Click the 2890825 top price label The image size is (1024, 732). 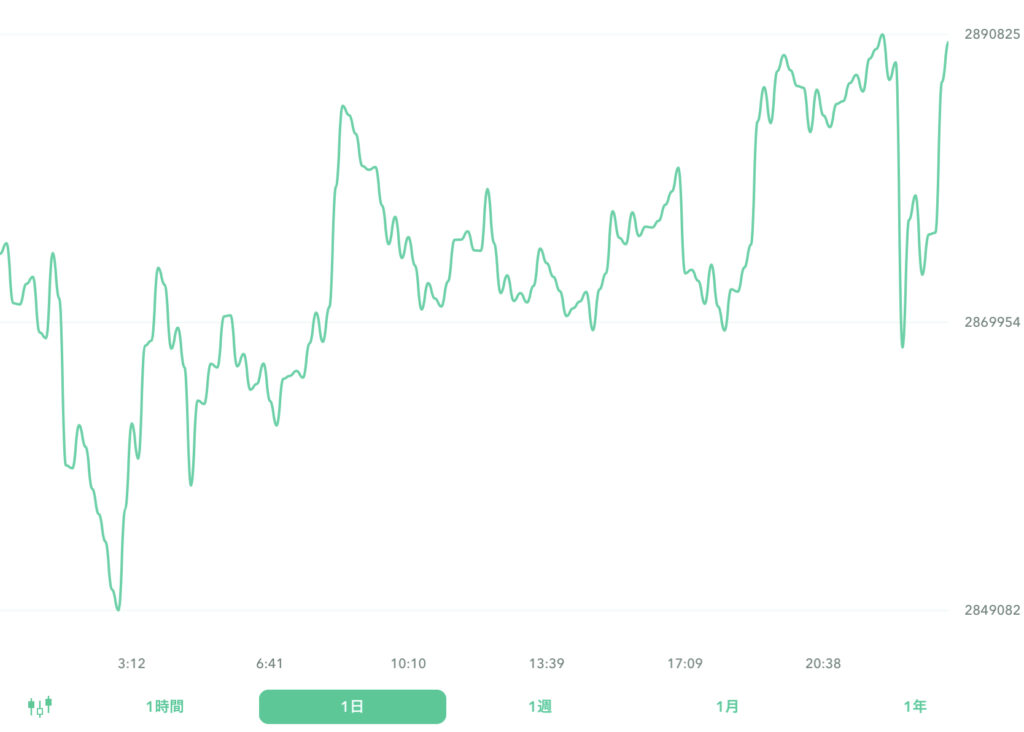992,34
